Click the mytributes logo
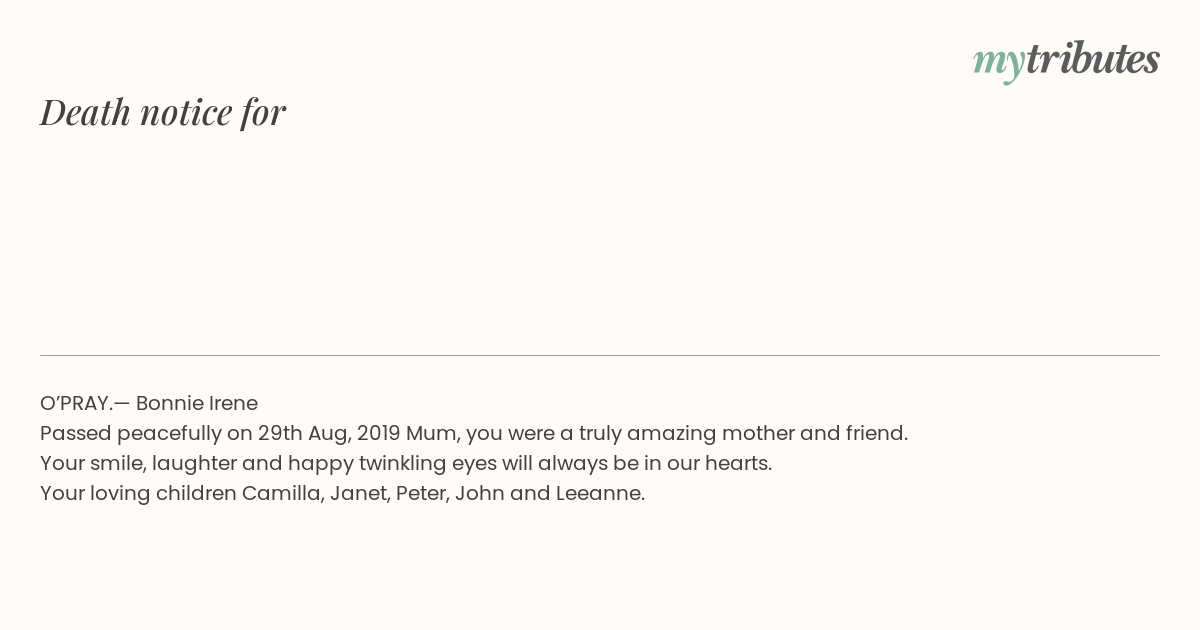Viewport: 1200px width, 630px height. click(1066, 60)
